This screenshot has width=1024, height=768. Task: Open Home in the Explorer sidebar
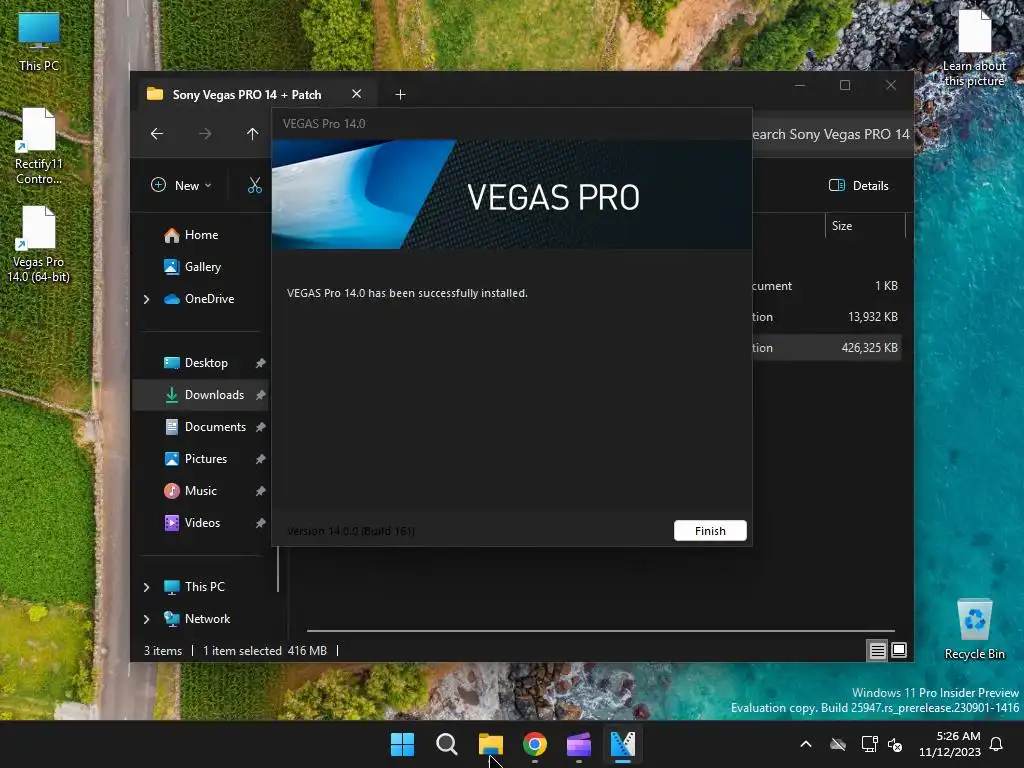point(200,234)
